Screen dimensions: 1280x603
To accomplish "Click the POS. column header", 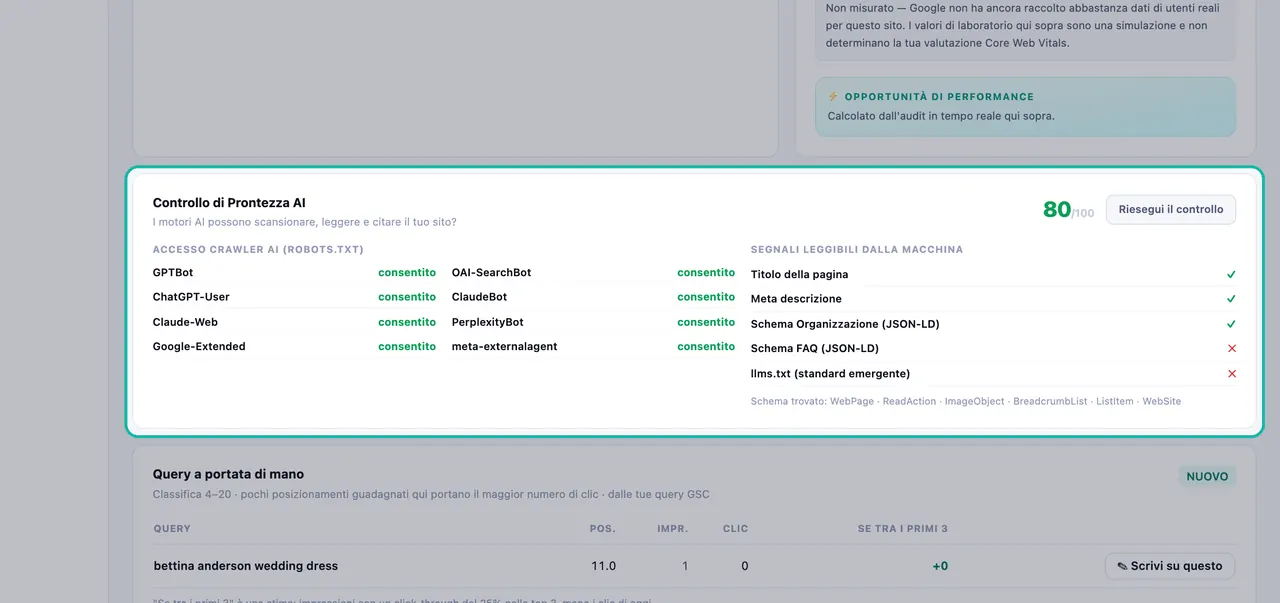I will [x=603, y=529].
